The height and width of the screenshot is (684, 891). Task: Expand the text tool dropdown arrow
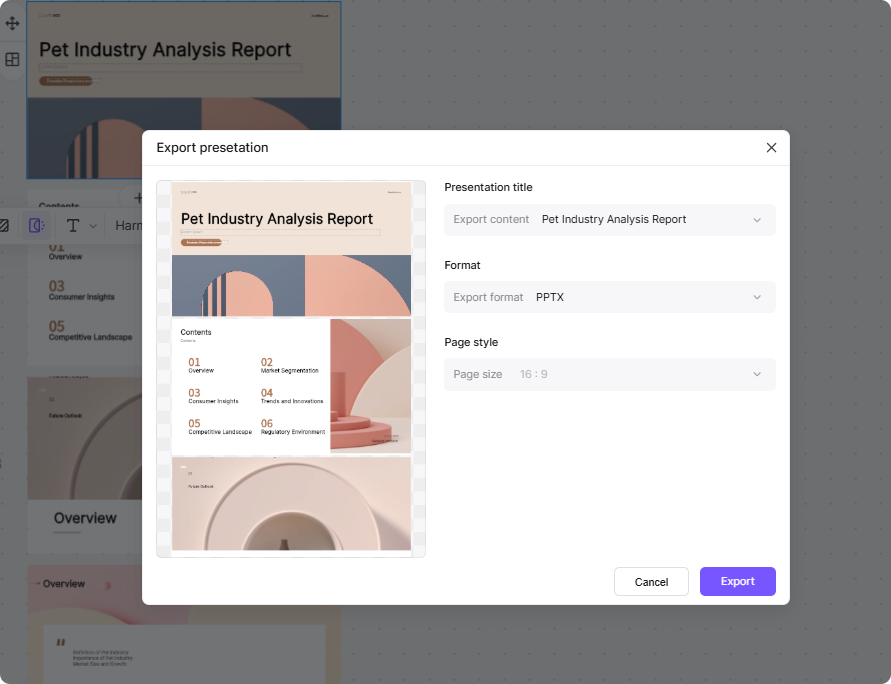coord(93,226)
